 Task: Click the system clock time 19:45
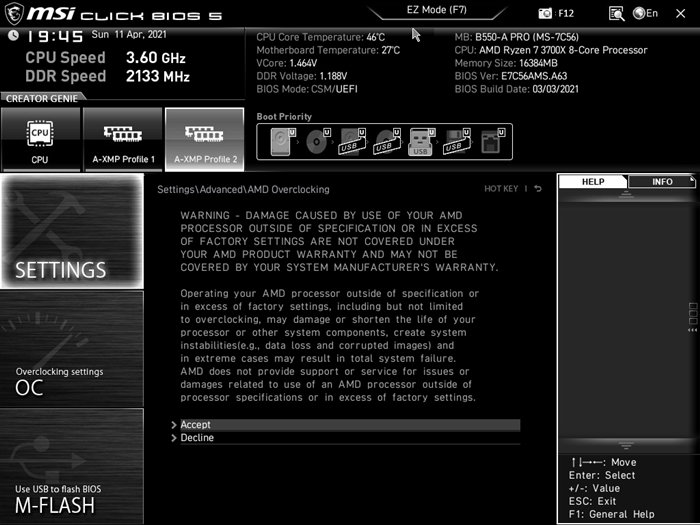(55, 37)
